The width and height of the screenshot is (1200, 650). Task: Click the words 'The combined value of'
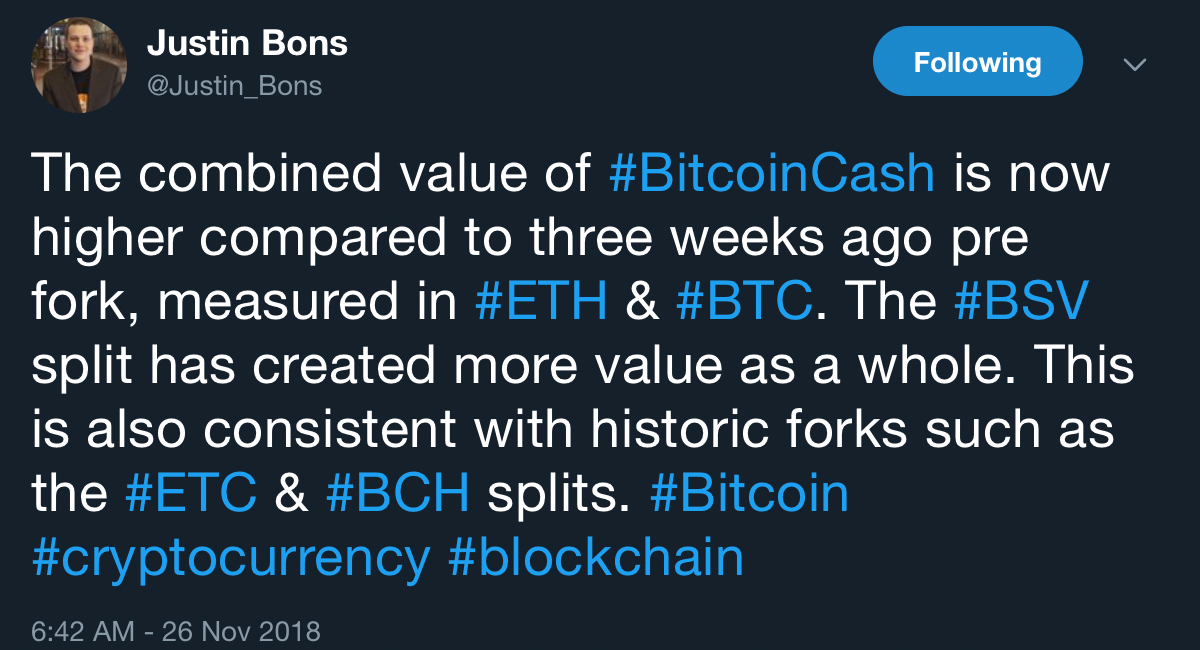pyautogui.click(x=311, y=174)
